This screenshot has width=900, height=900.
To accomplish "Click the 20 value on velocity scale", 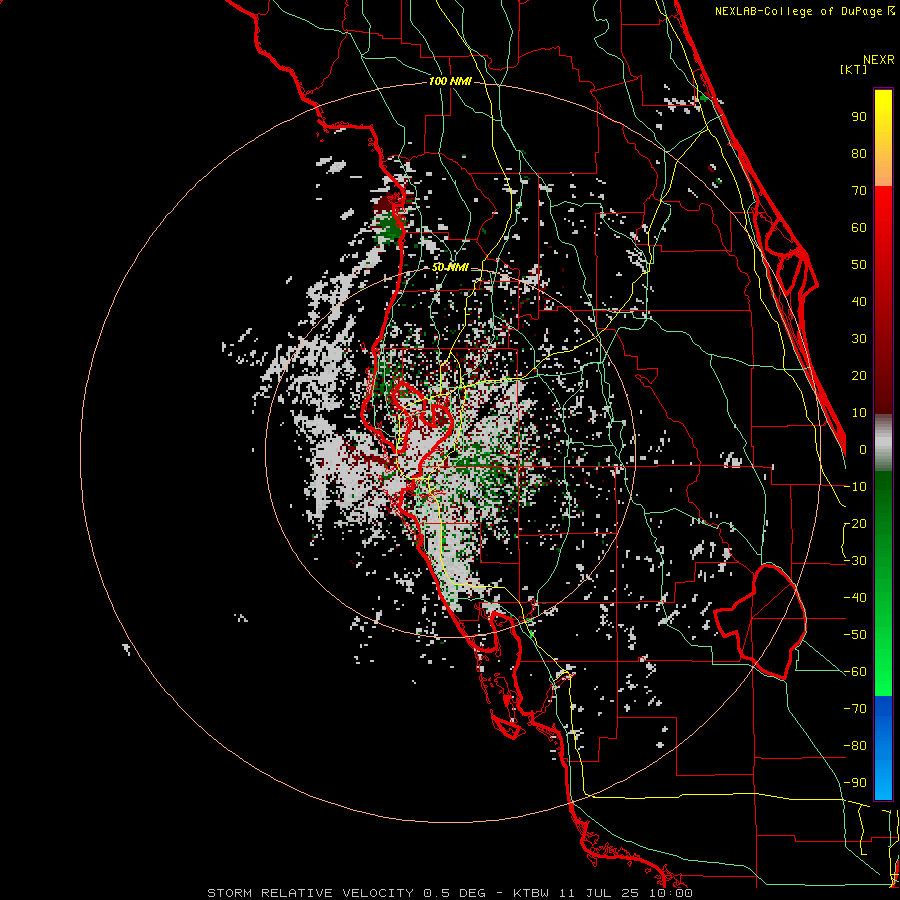I will (x=859, y=376).
